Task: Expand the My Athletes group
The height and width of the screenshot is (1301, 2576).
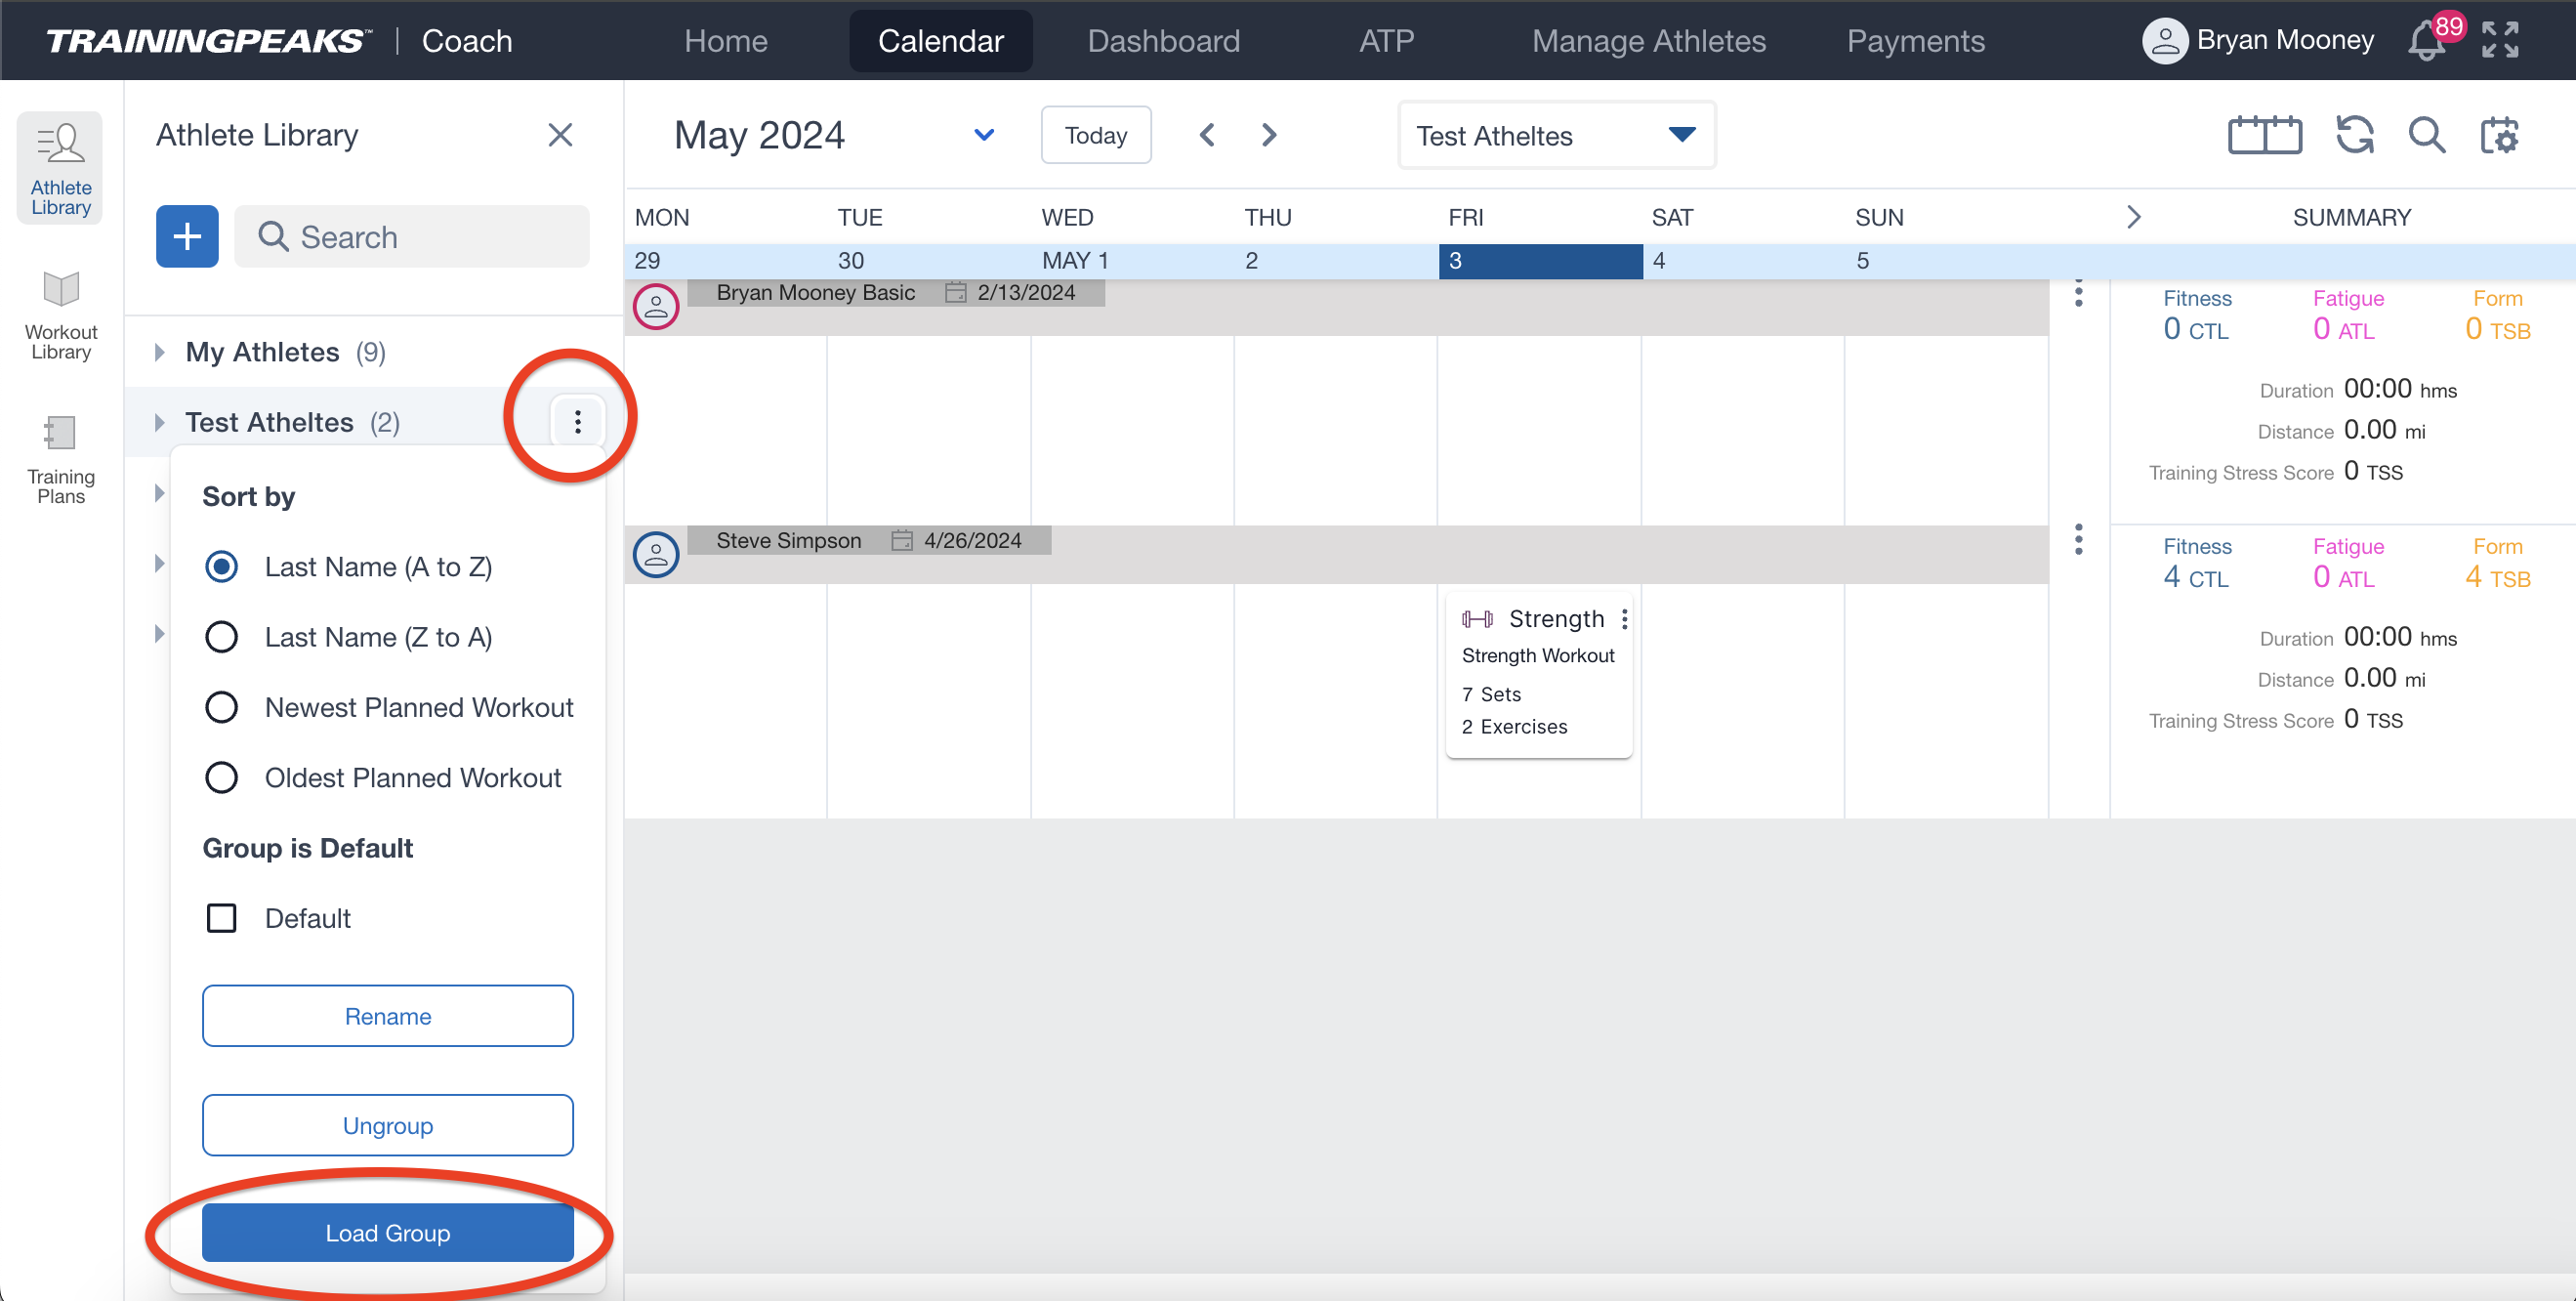Action: click(159, 352)
